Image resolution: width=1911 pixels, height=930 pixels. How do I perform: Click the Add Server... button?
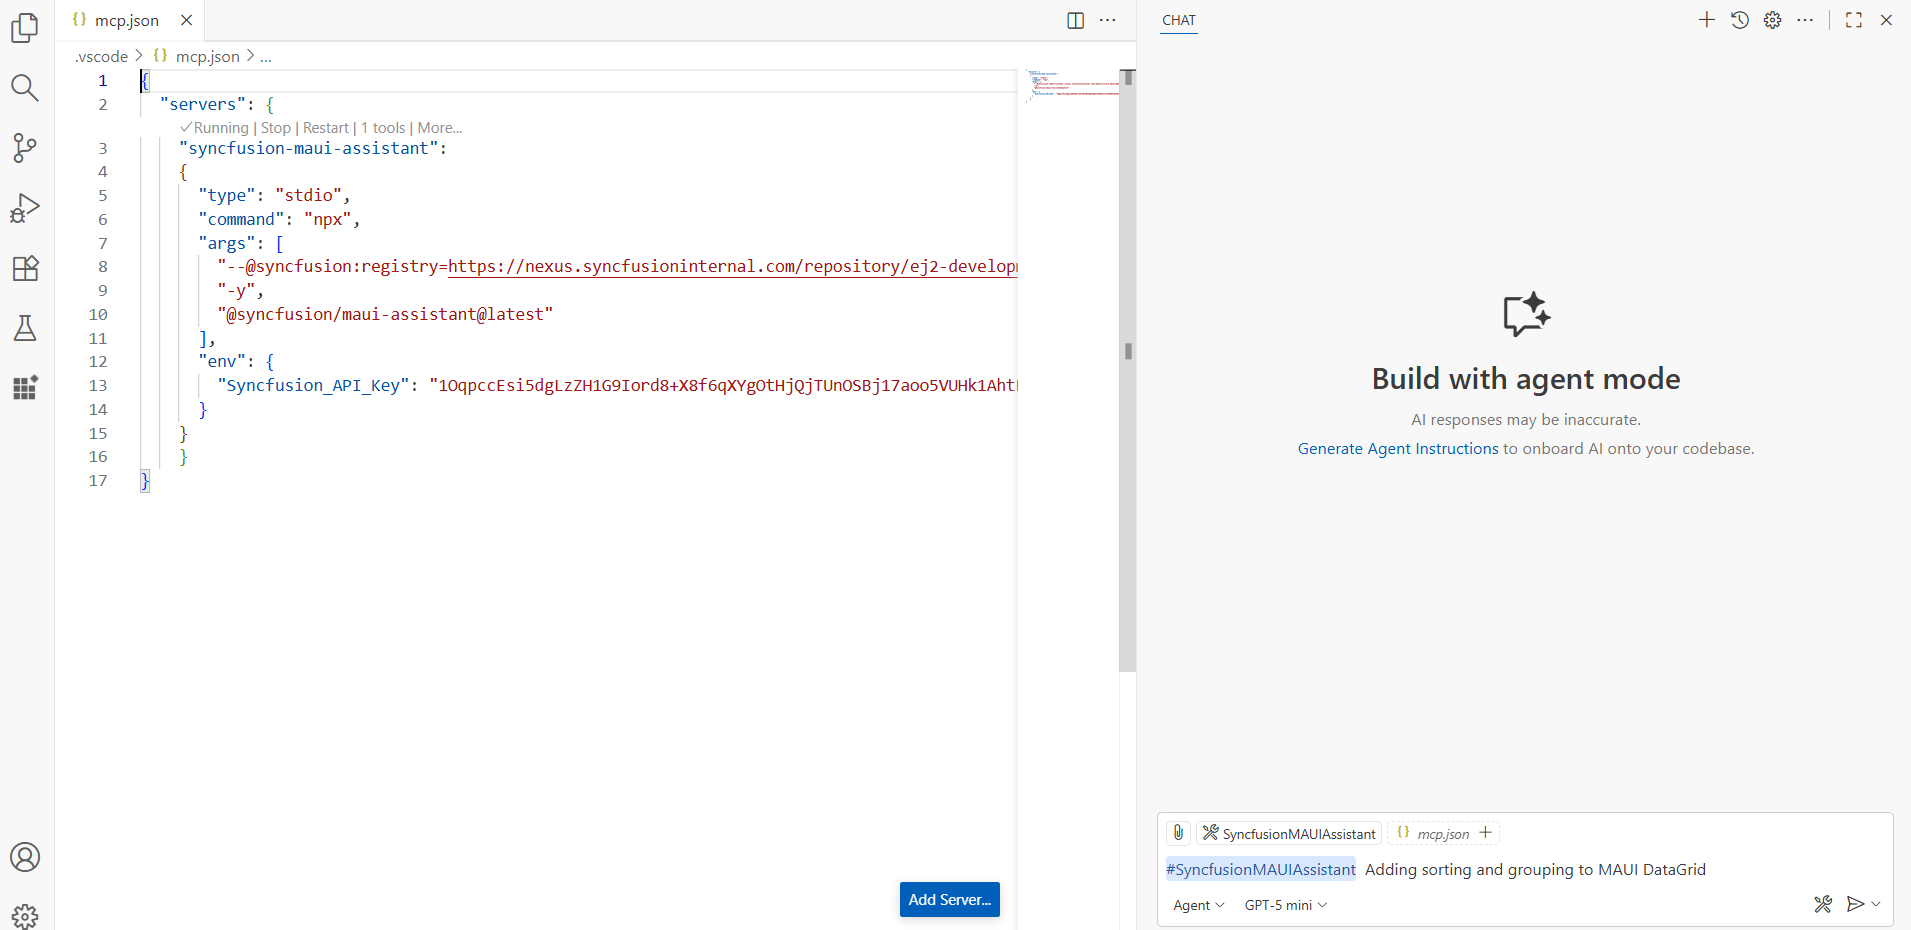(948, 899)
